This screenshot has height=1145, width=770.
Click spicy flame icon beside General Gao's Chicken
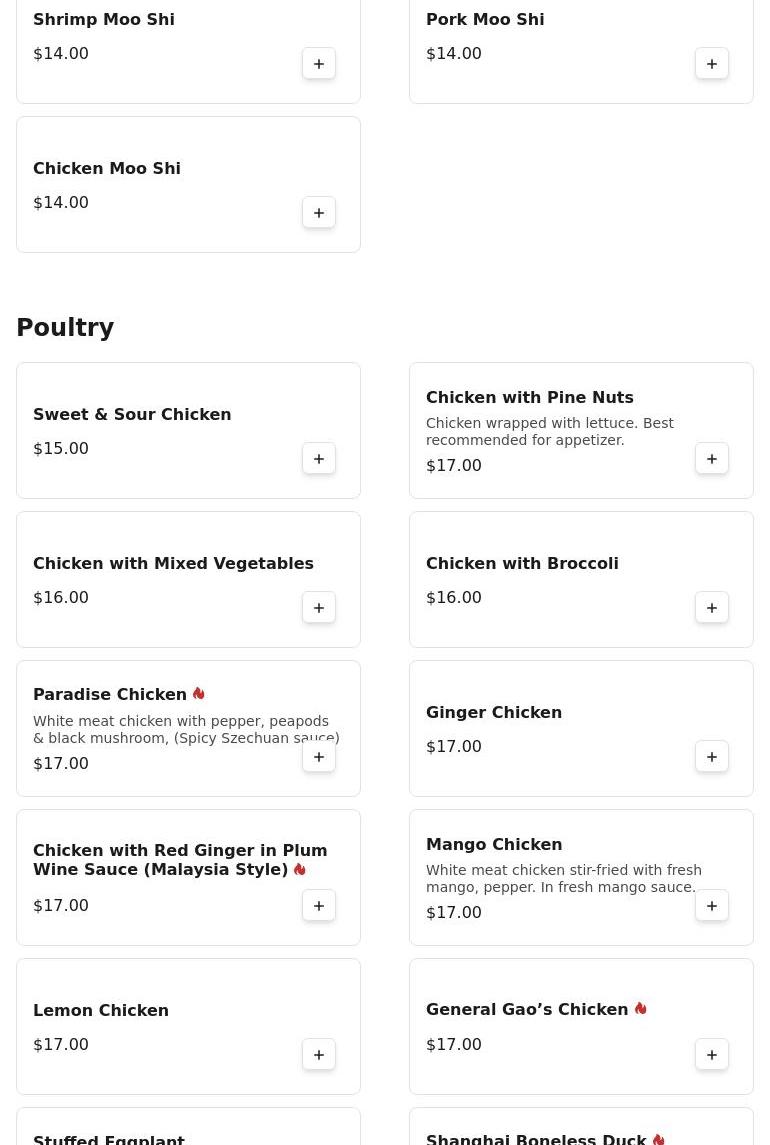(641, 1008)
